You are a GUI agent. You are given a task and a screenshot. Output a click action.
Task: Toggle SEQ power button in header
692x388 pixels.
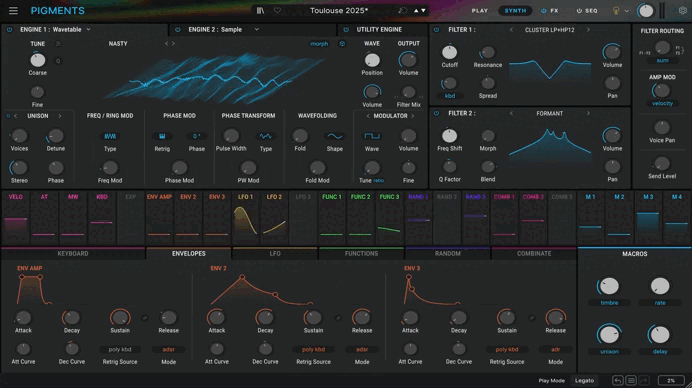[579, 11]
